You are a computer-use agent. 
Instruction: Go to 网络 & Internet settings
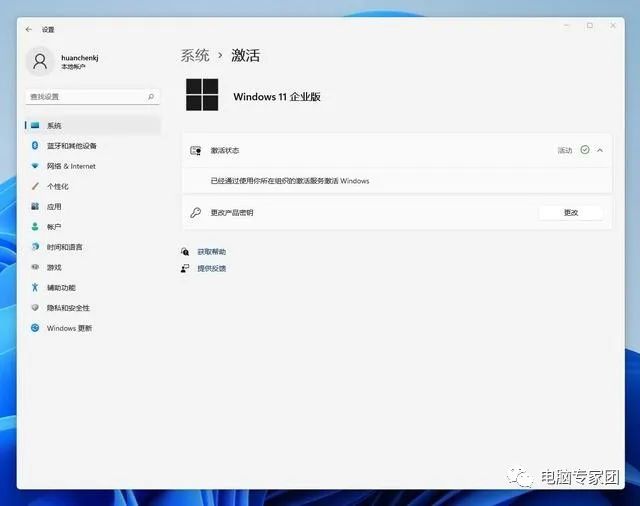pyautogui.click(x=71, y=166)
